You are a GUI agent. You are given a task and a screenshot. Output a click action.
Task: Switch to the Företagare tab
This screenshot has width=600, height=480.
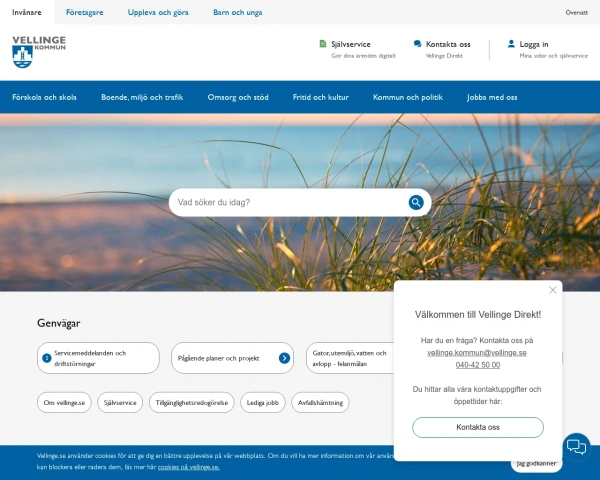pyautogui.click(x=85, y=12)
